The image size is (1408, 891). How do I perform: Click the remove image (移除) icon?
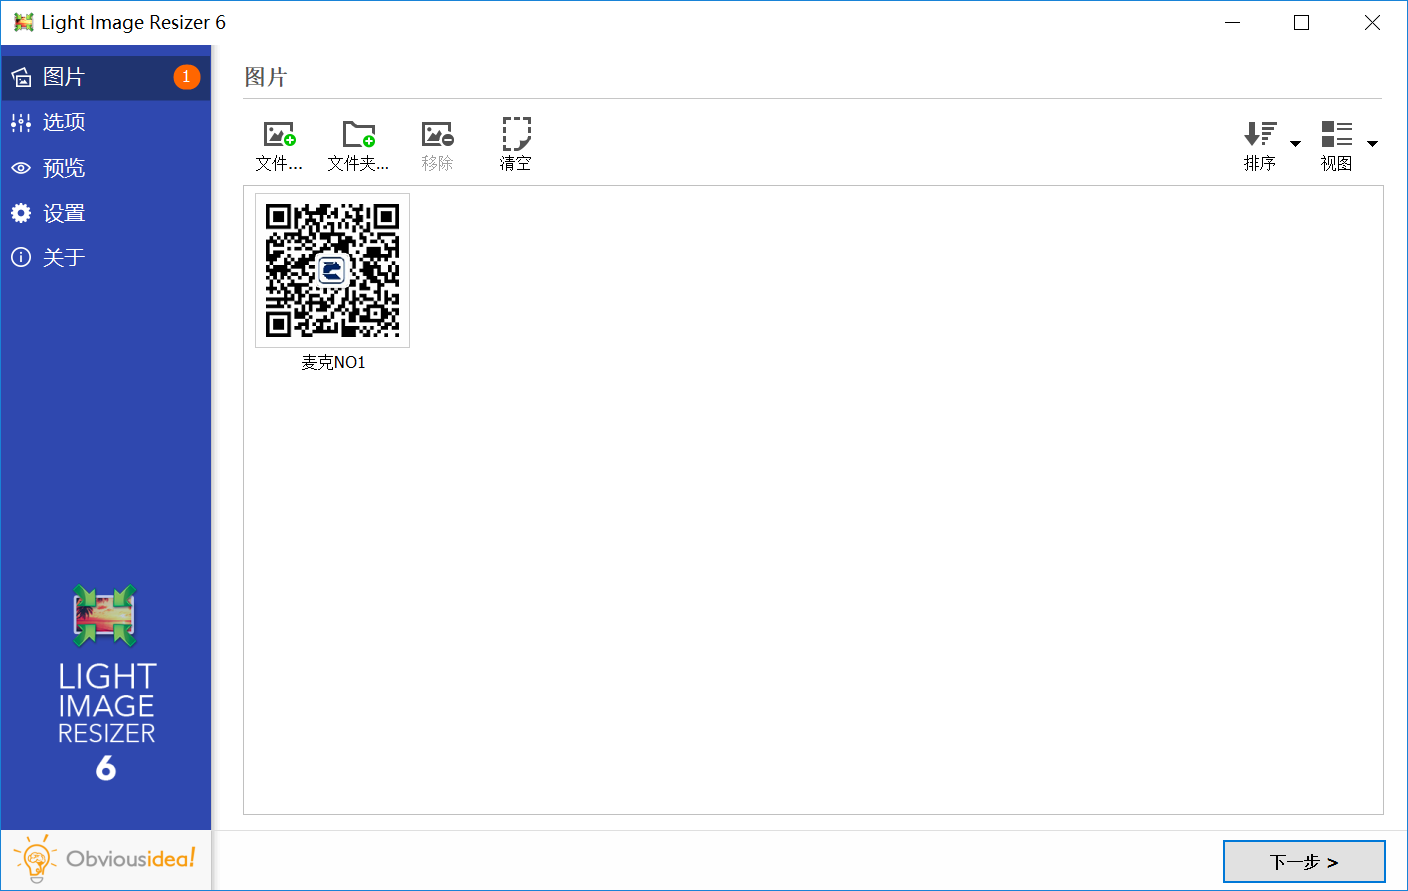[x=437, y=134]
